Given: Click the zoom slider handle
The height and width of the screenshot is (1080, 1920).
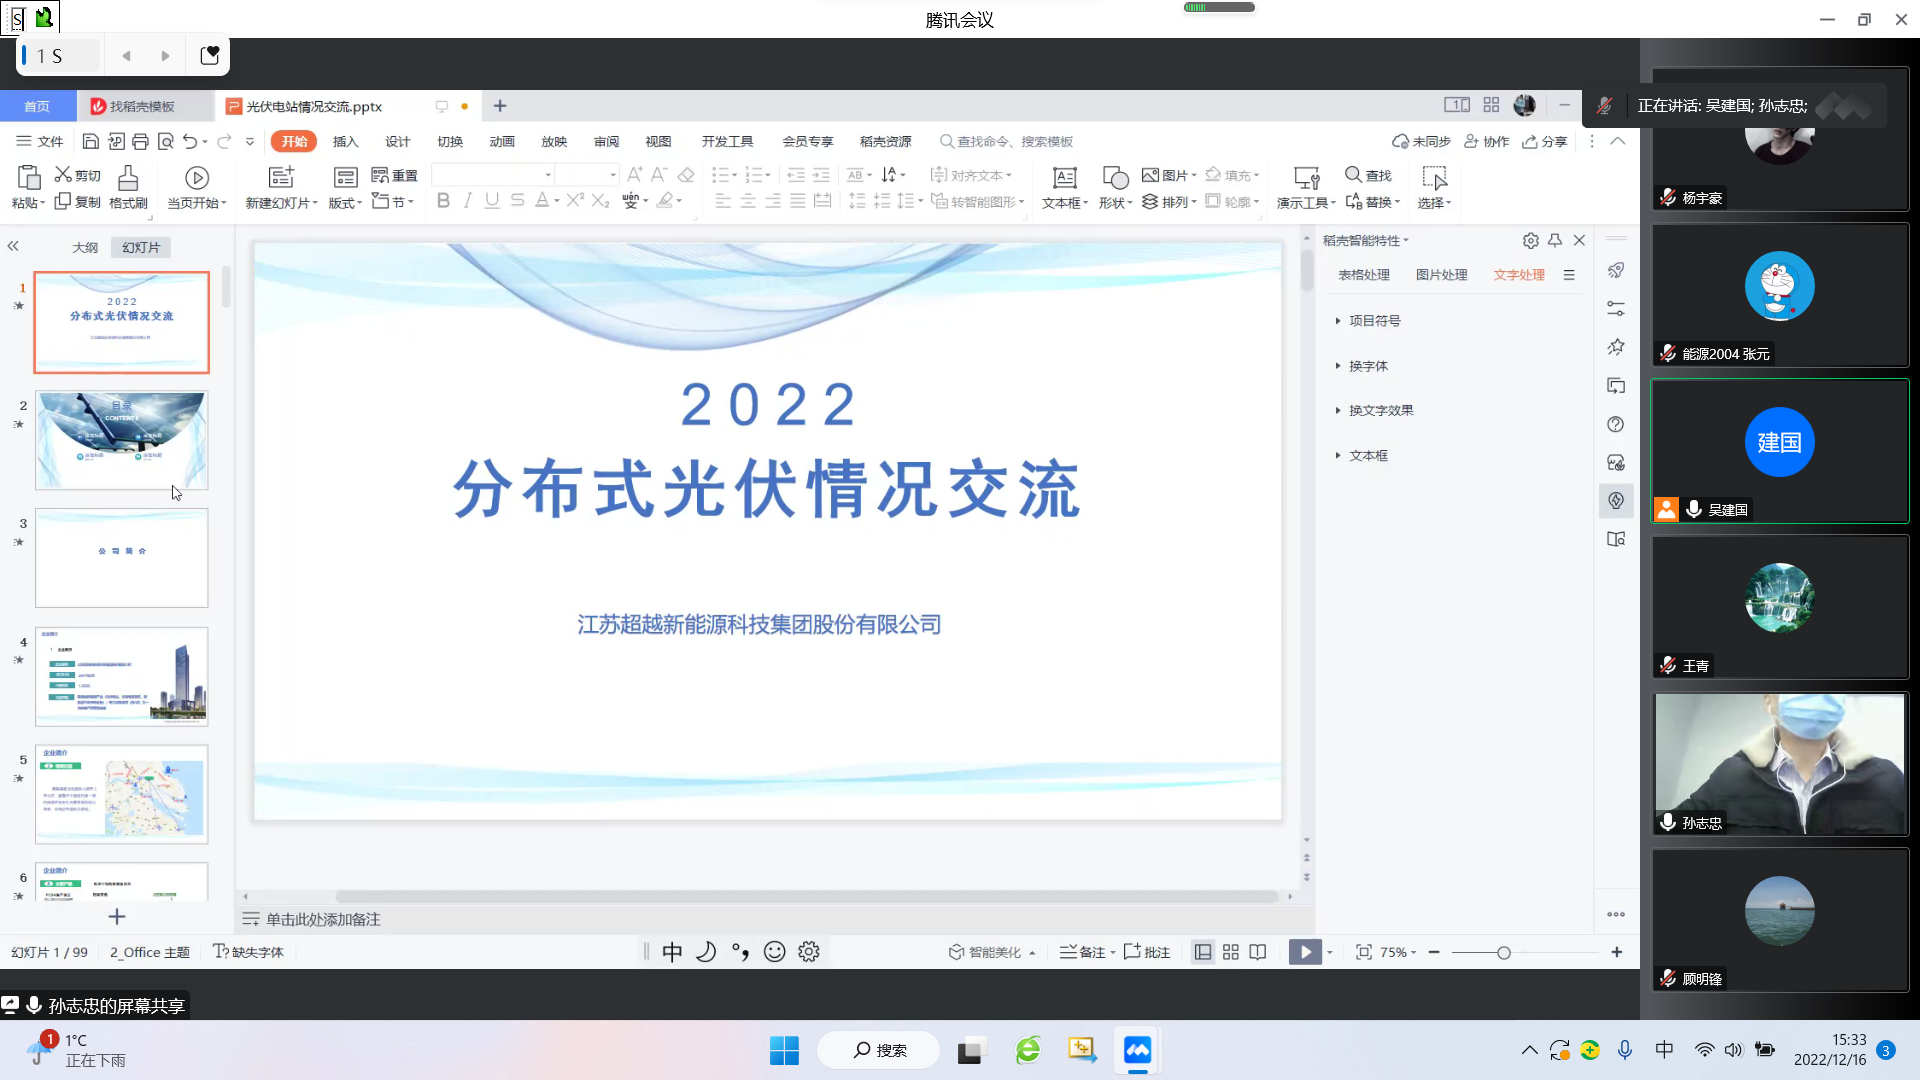Looking at the screenshot, I should [x=1503, y=952].
